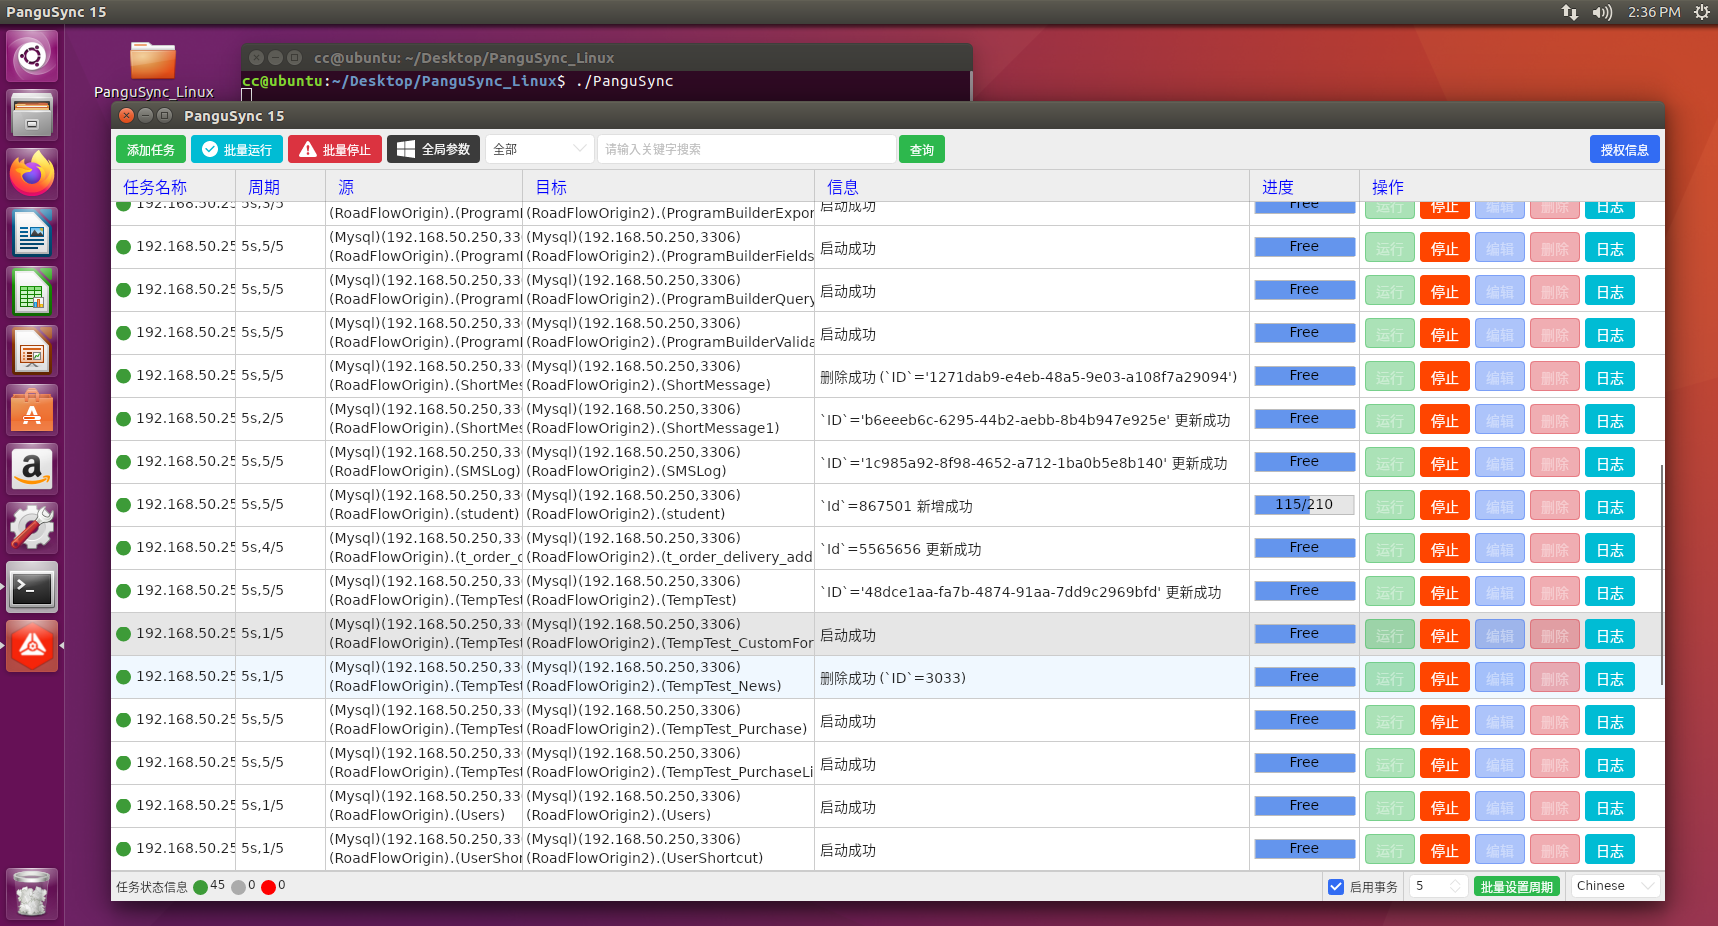Screen dimensions: 1718x926
Task: Click 添加任务 button
Action: 151,149
